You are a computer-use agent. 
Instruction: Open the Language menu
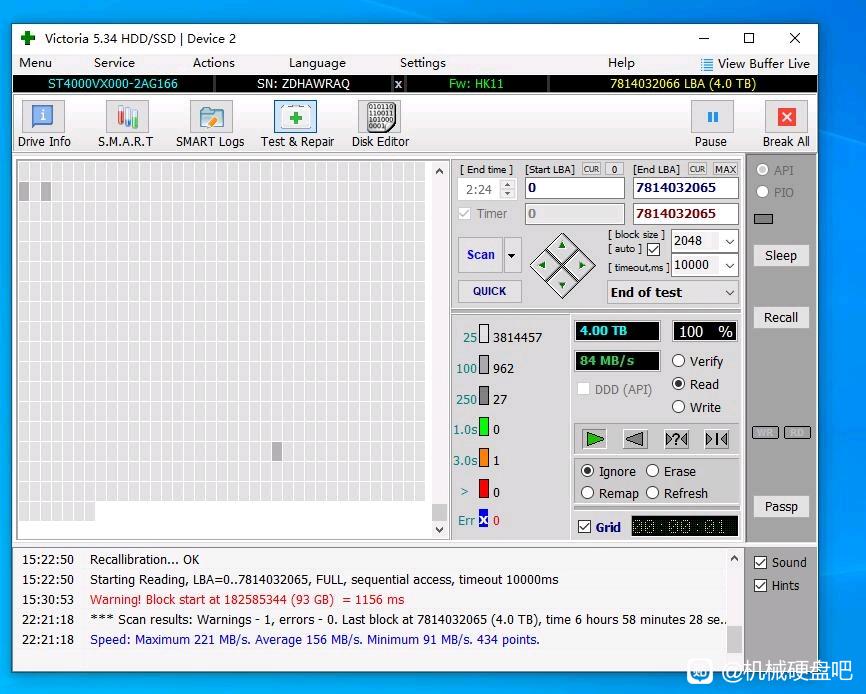tap(317, 63)
